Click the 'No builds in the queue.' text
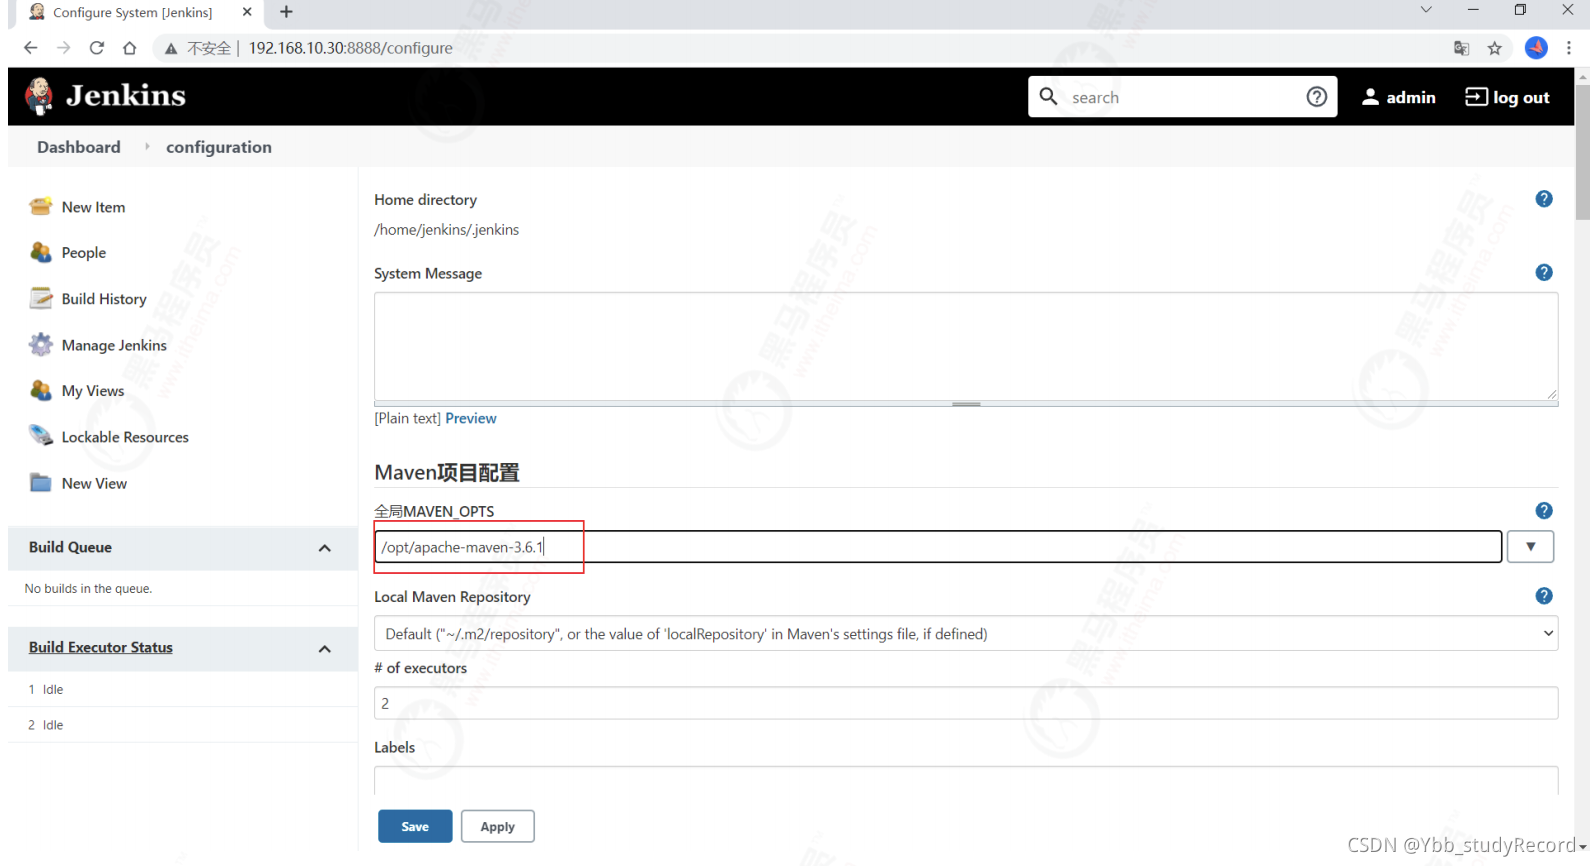The width and height of the screenshot is (1590, 866). point(88,589)
